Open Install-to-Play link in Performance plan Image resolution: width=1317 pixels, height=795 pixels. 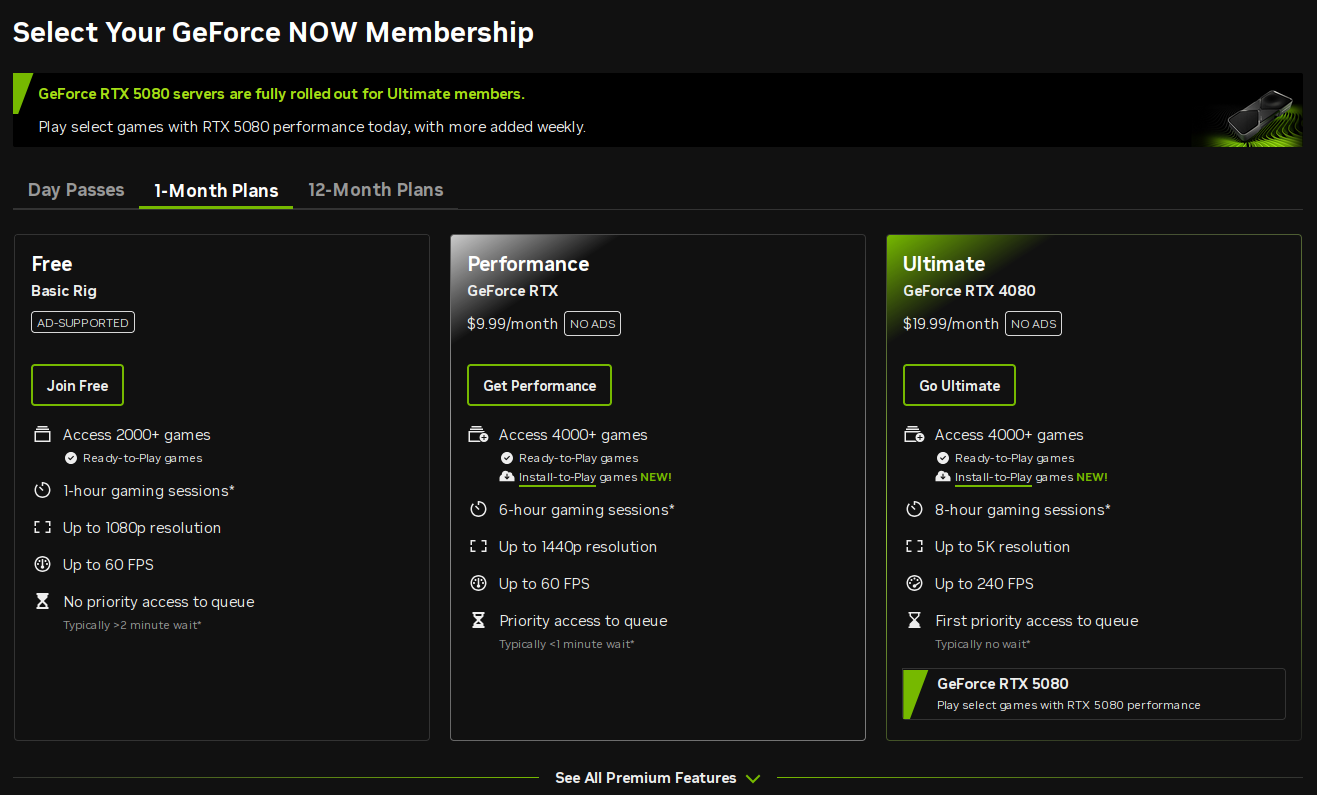[557, 477]
